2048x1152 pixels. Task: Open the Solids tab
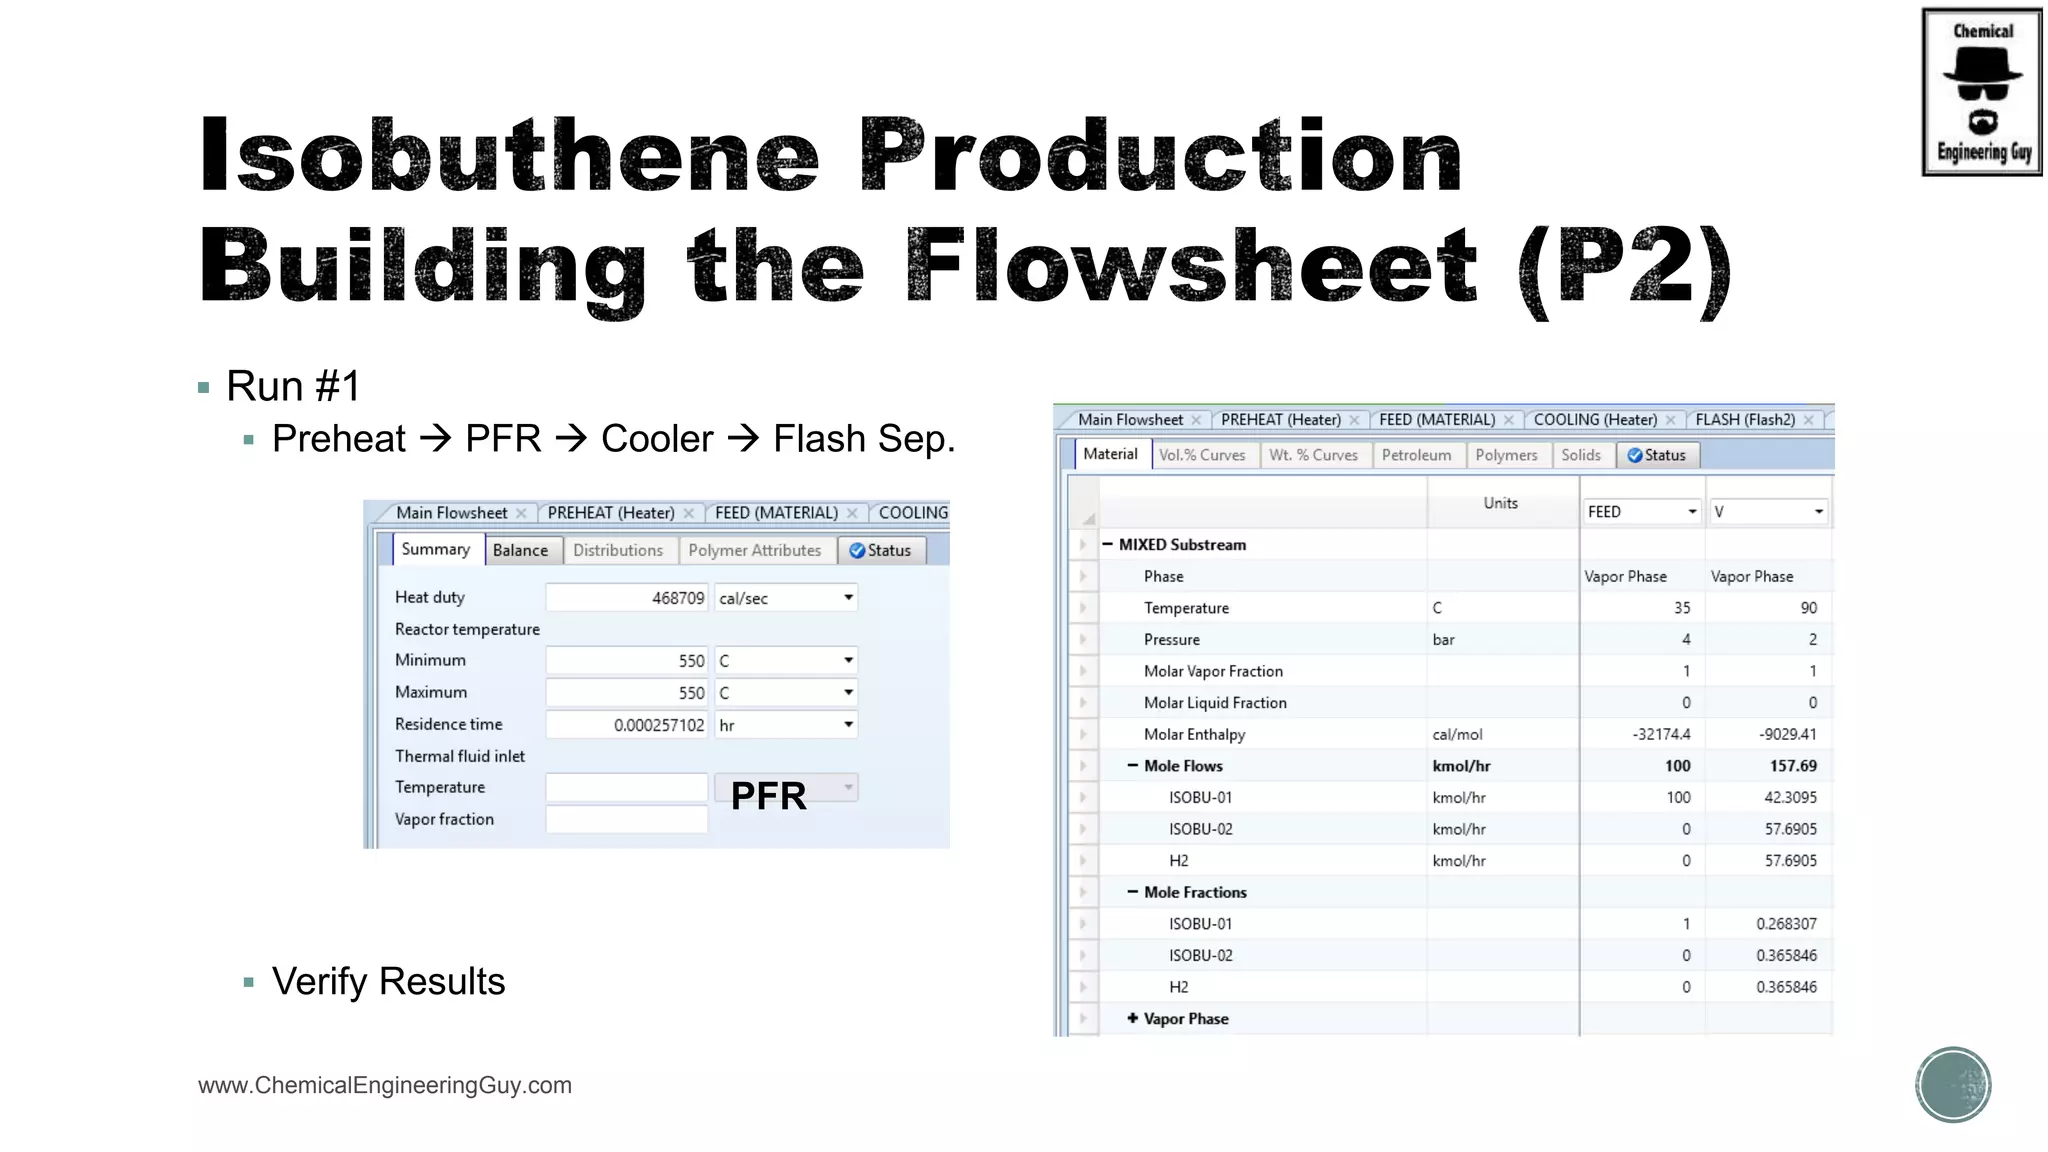pos(1581,455)
